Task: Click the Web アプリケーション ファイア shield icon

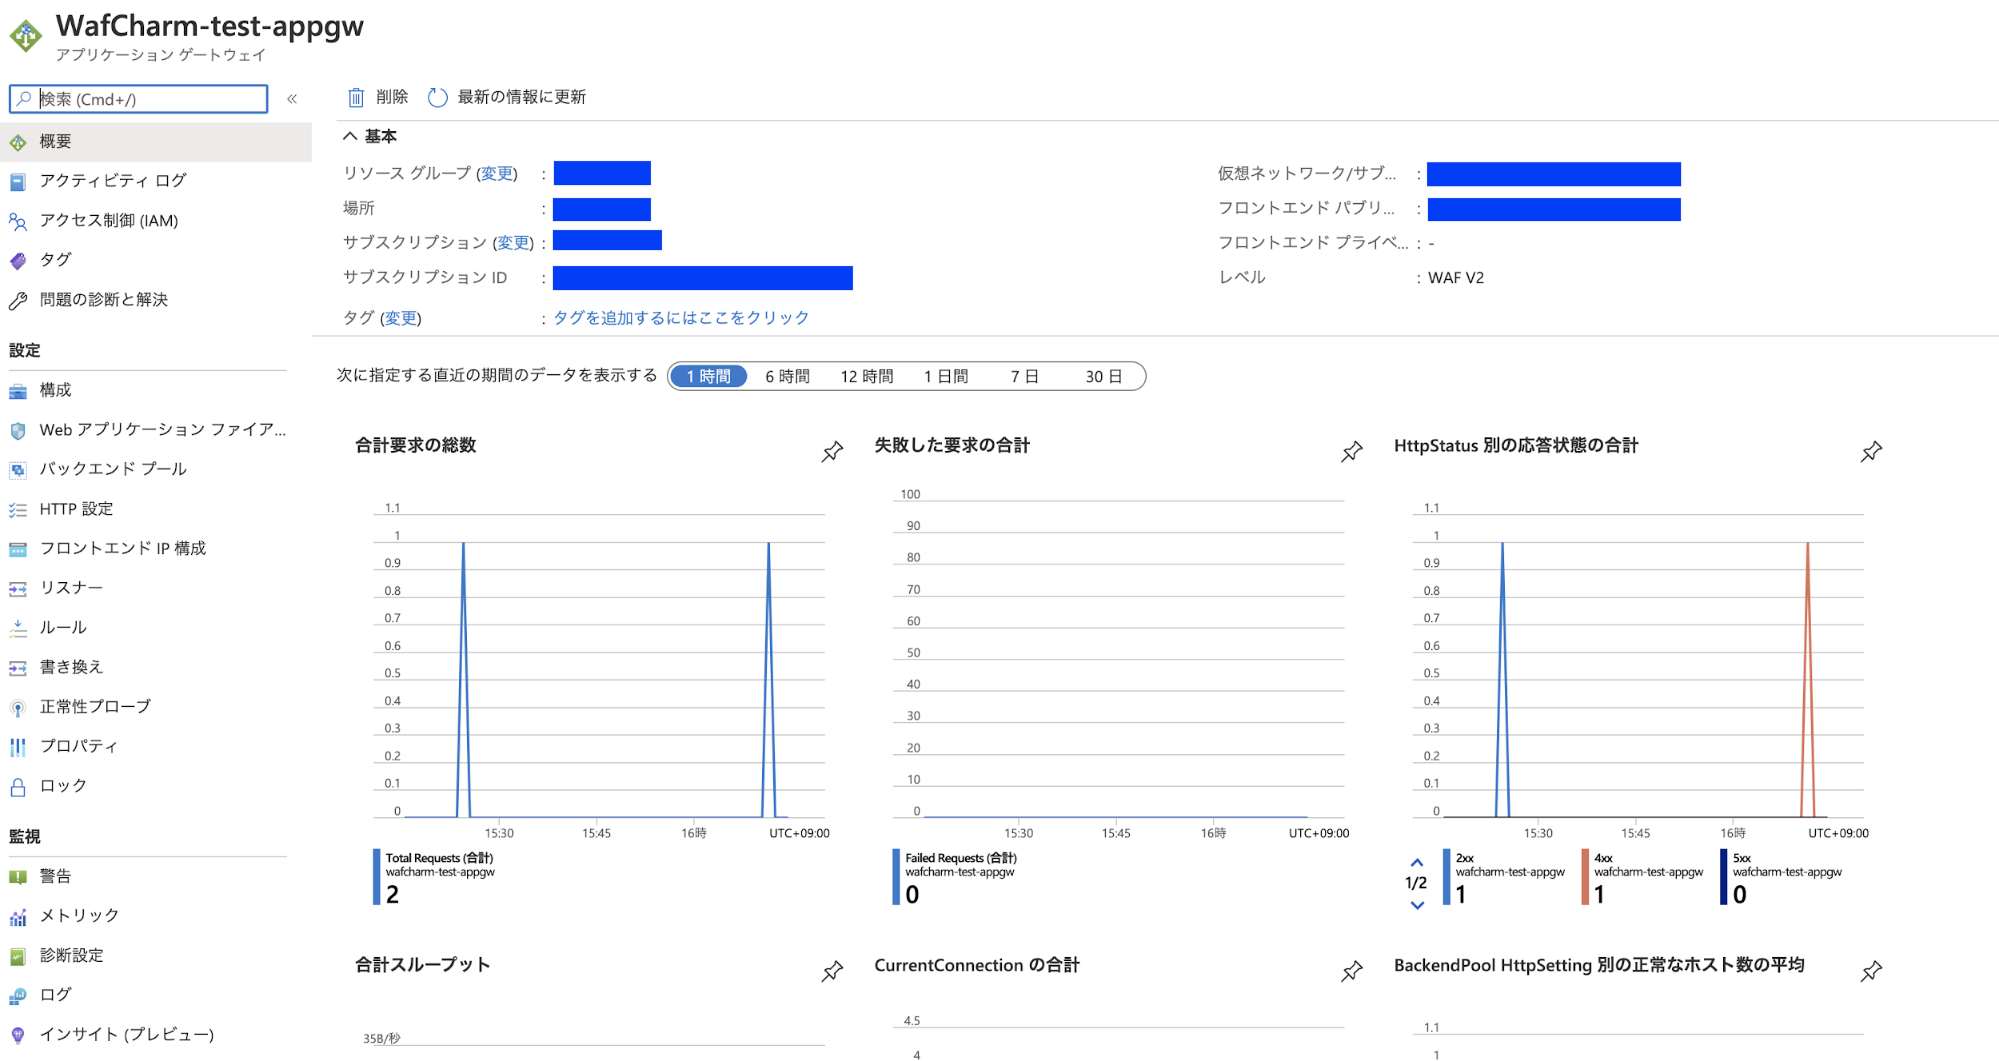Action: (18, 431)
